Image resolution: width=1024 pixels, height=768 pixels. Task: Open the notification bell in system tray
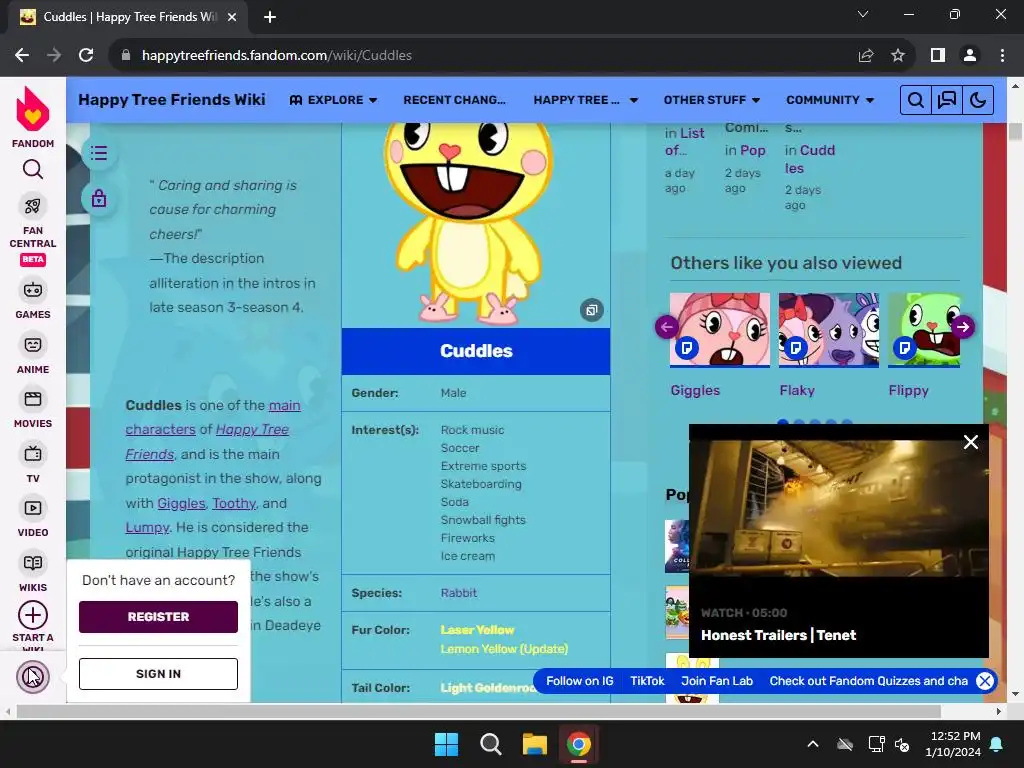pos(997,744)
